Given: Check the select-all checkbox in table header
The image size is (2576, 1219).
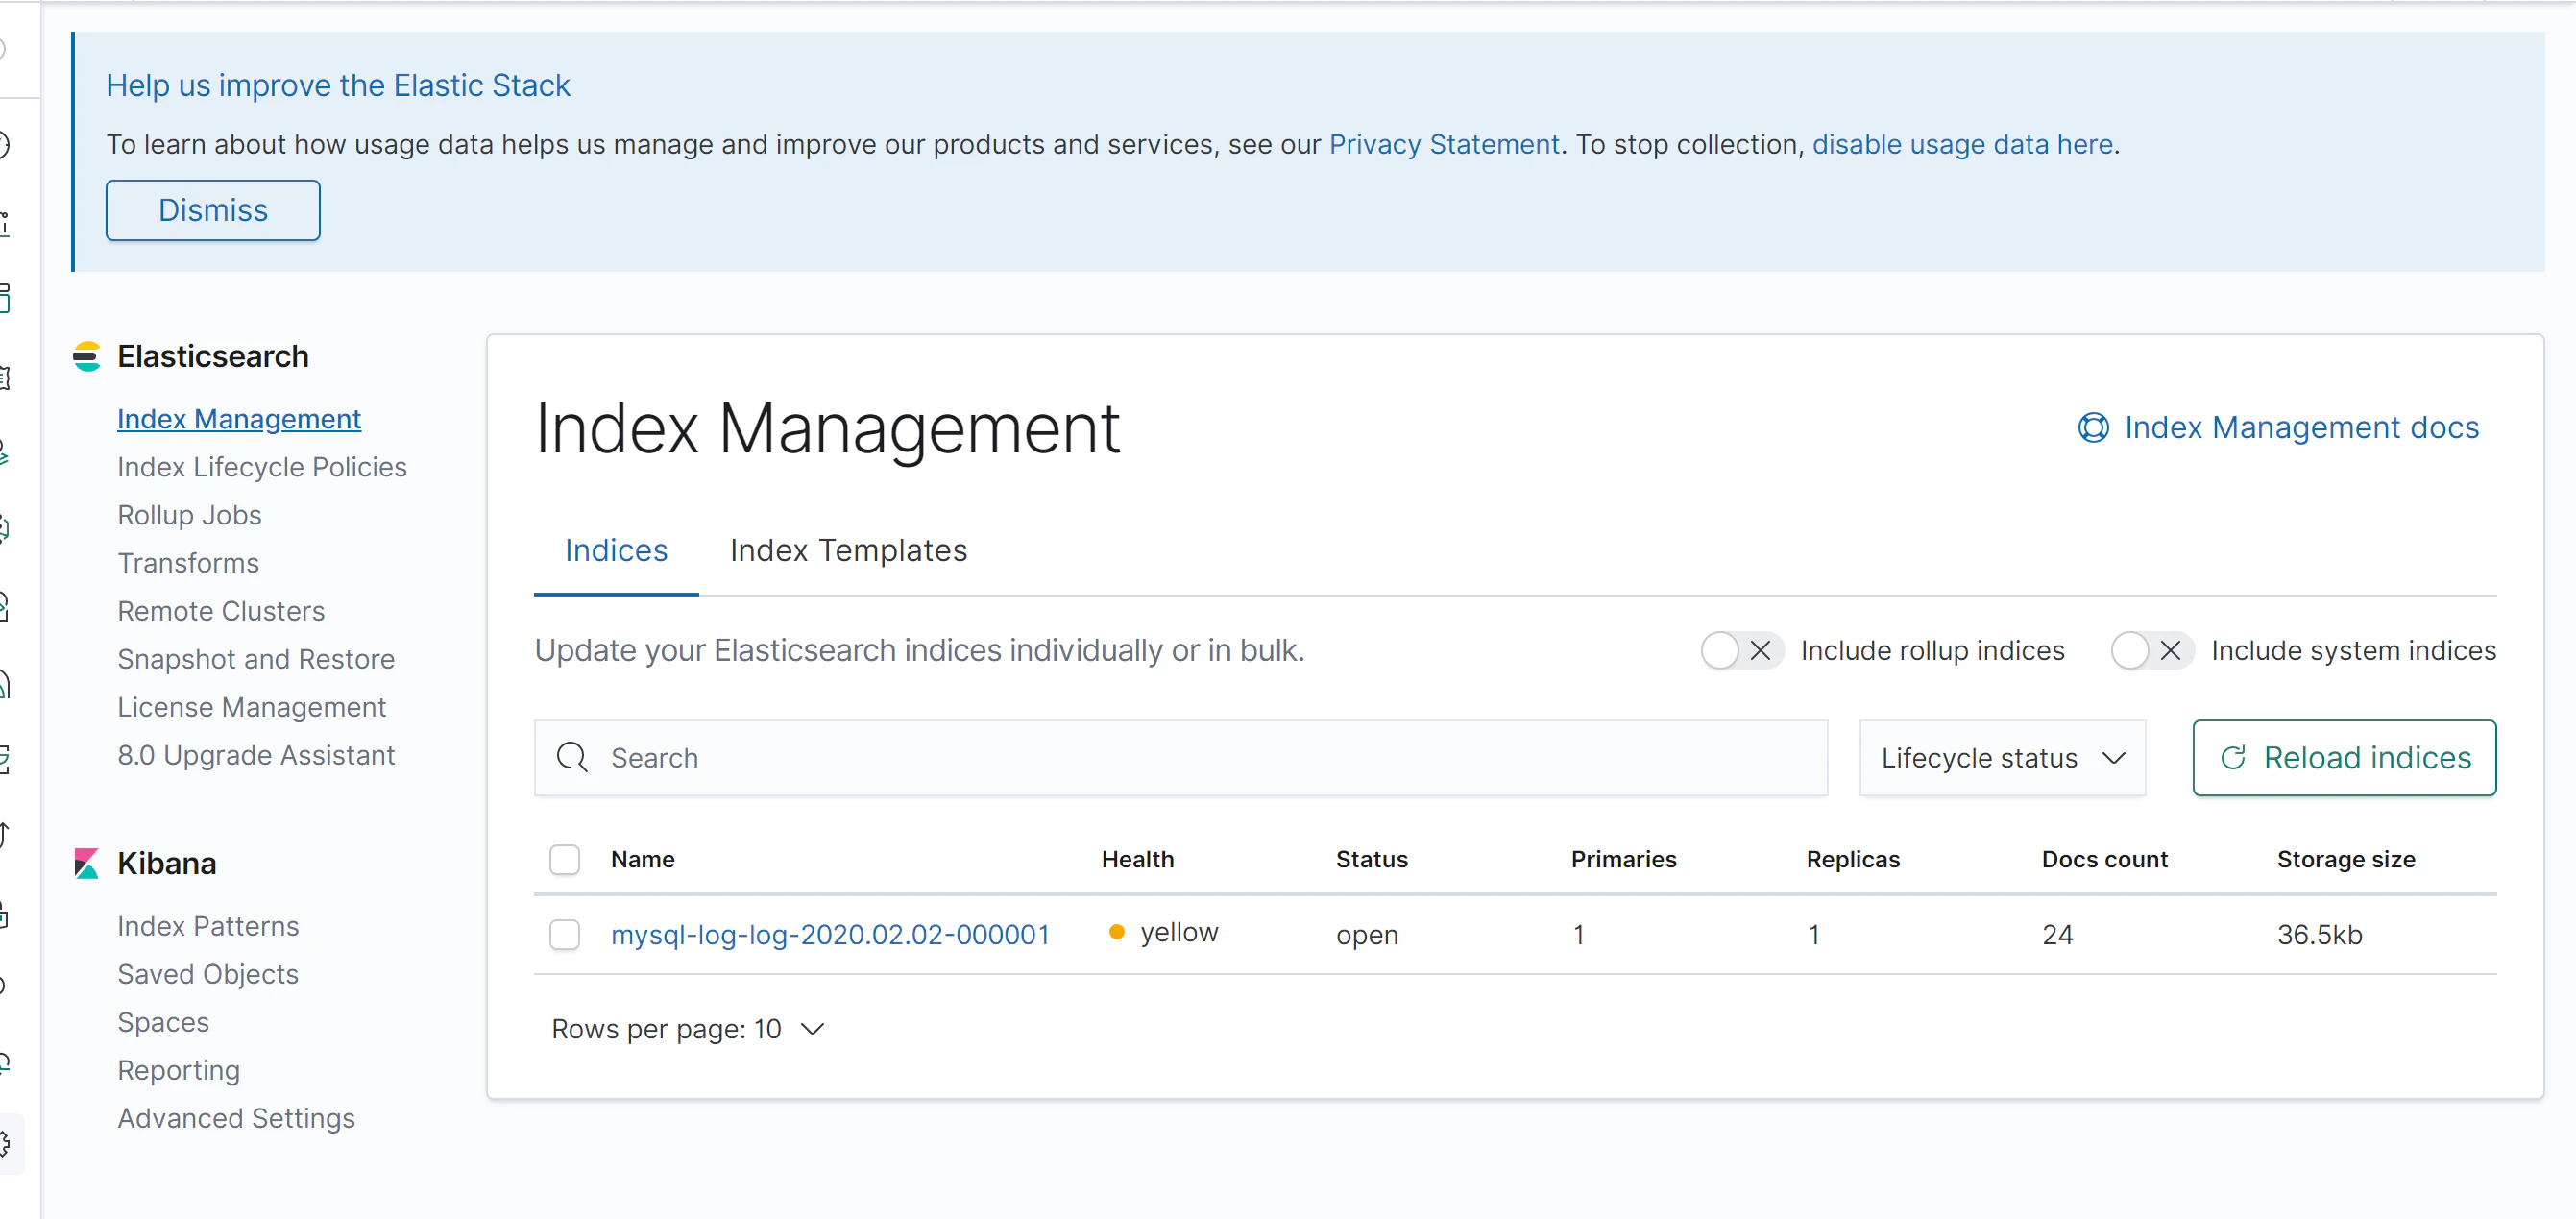Looking at the screenshot, I should [565, 860].
